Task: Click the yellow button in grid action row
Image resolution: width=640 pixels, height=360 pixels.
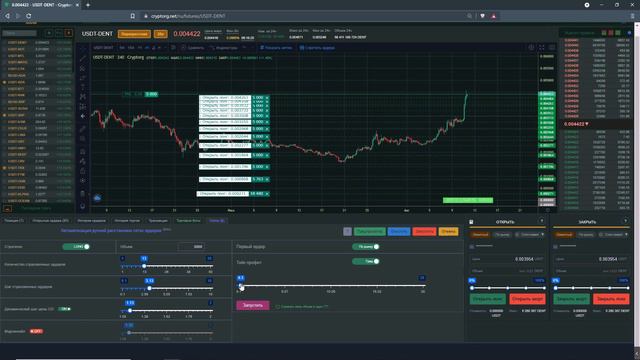Action: tap(448, 231)
